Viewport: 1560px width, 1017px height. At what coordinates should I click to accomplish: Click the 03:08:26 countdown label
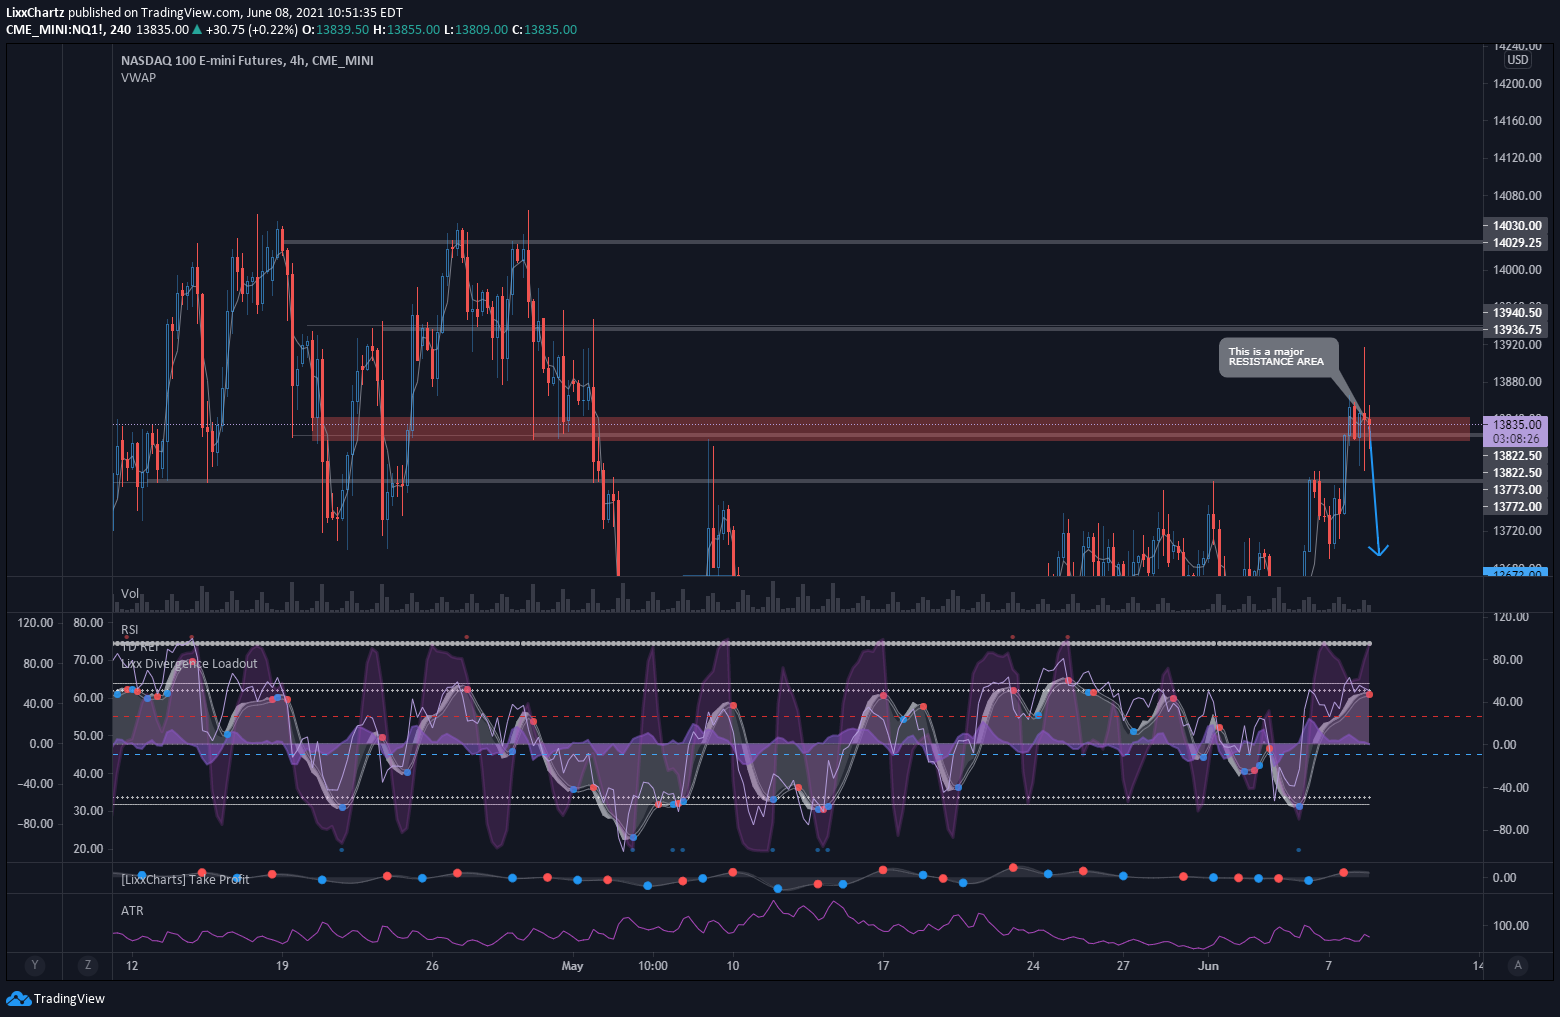[1517, 439]
